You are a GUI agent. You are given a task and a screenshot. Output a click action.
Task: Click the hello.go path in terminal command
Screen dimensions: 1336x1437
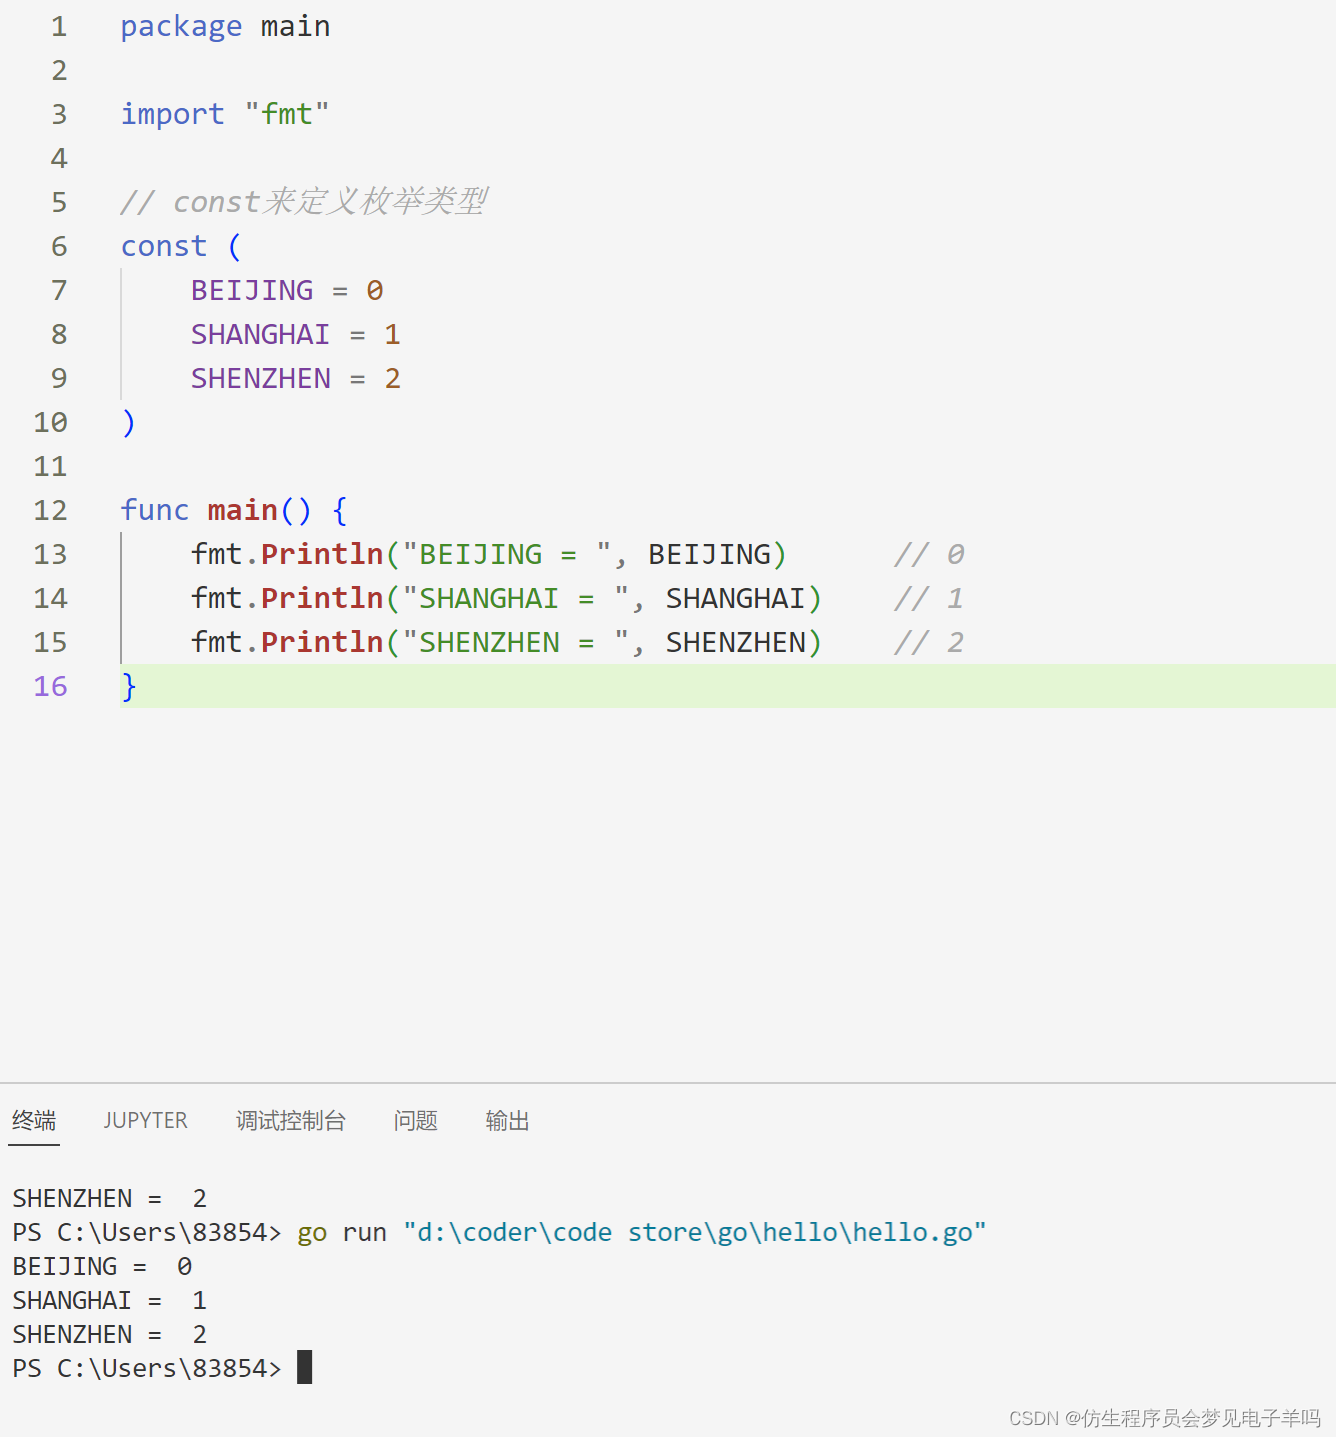click(695, 1232)
